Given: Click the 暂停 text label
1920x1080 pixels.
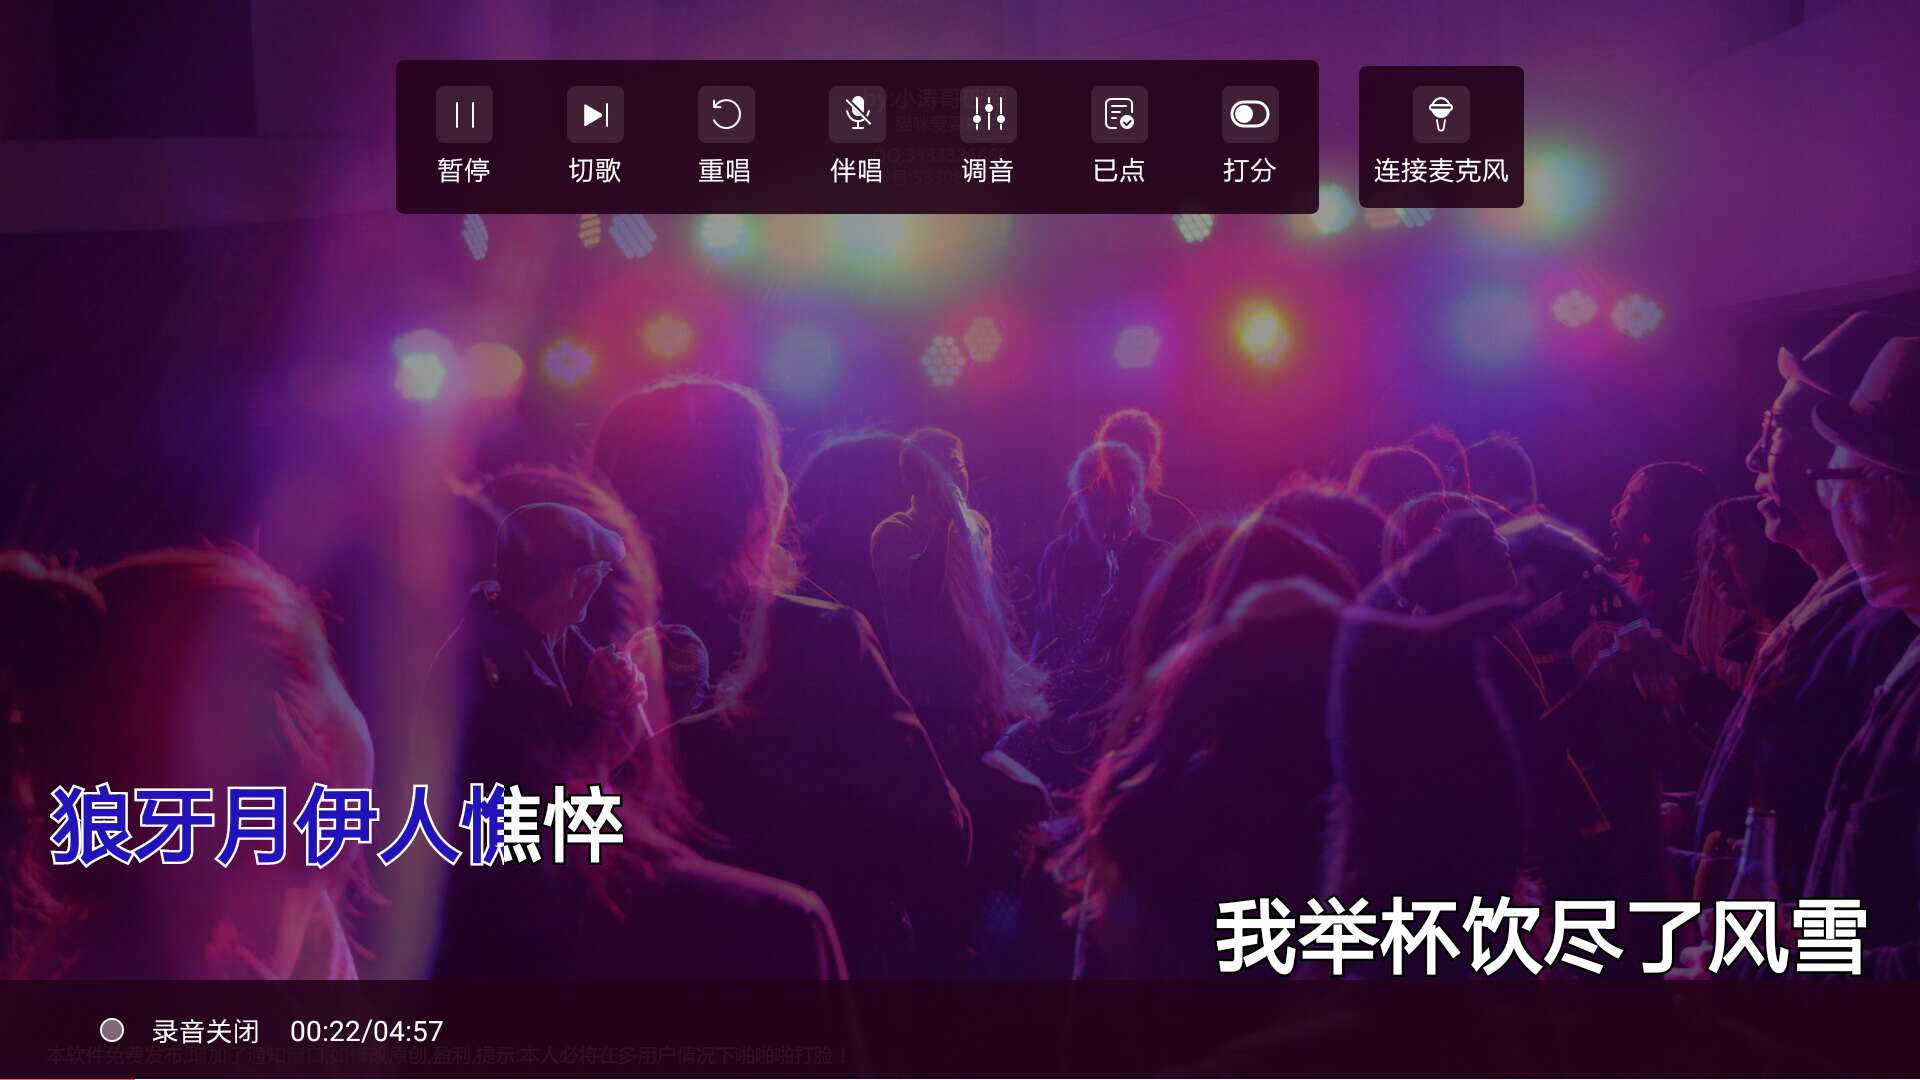Looking at the screenshot, I should pyautogui.click(x=464, y=170).
